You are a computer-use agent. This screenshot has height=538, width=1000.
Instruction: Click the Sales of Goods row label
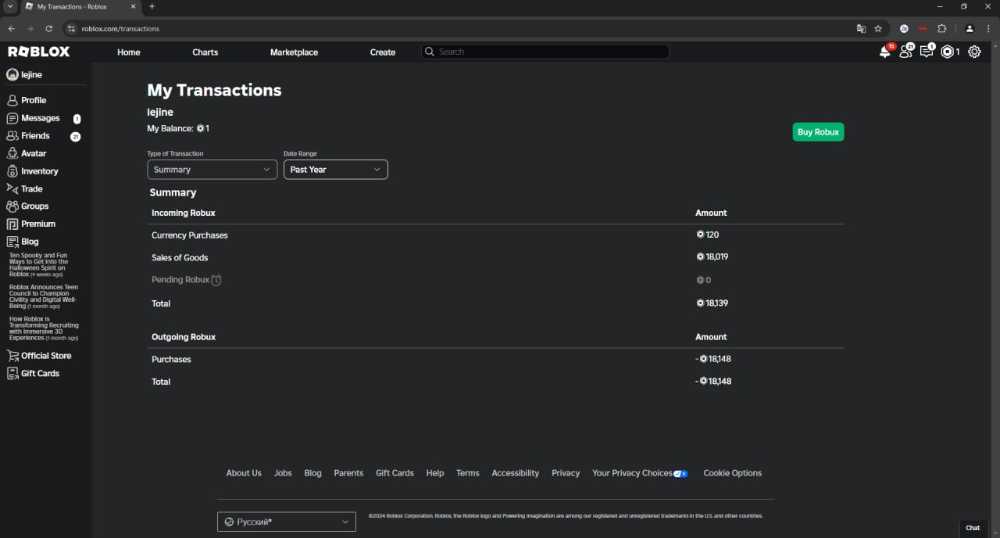click(x=180, y=258)
